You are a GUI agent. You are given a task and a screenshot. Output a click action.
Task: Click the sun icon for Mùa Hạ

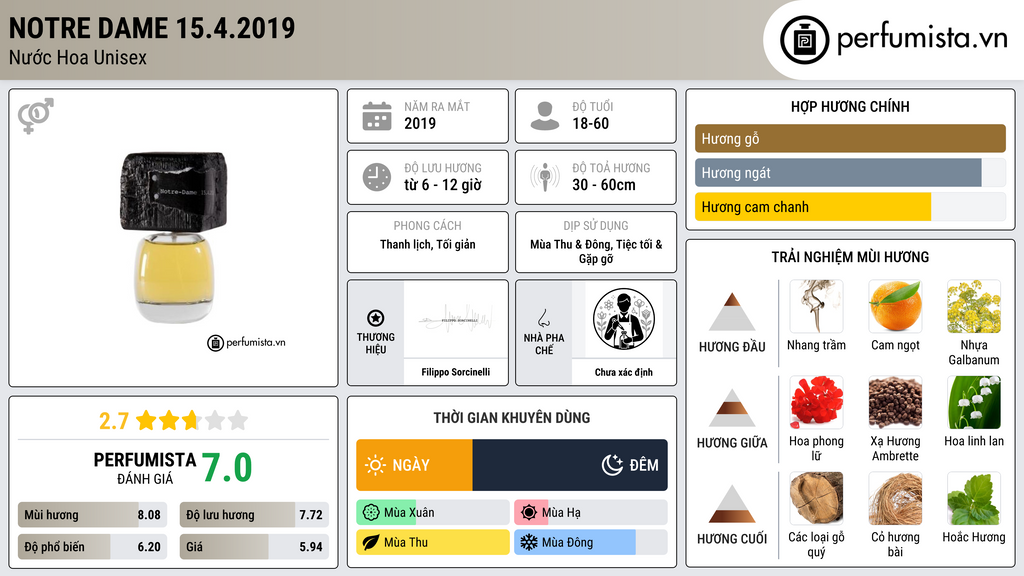(529, 513)
